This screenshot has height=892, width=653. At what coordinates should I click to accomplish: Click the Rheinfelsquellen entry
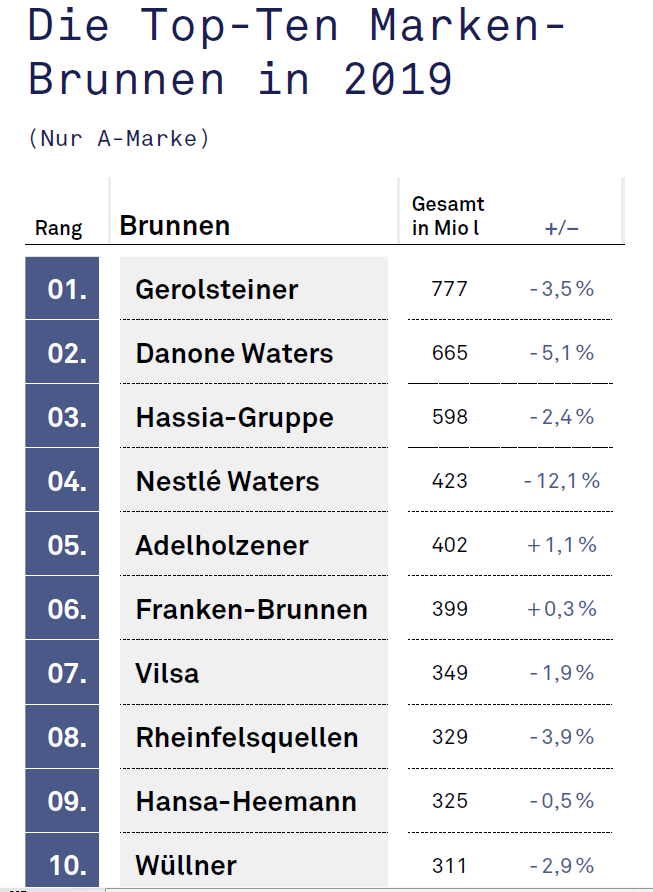point(254,737)
